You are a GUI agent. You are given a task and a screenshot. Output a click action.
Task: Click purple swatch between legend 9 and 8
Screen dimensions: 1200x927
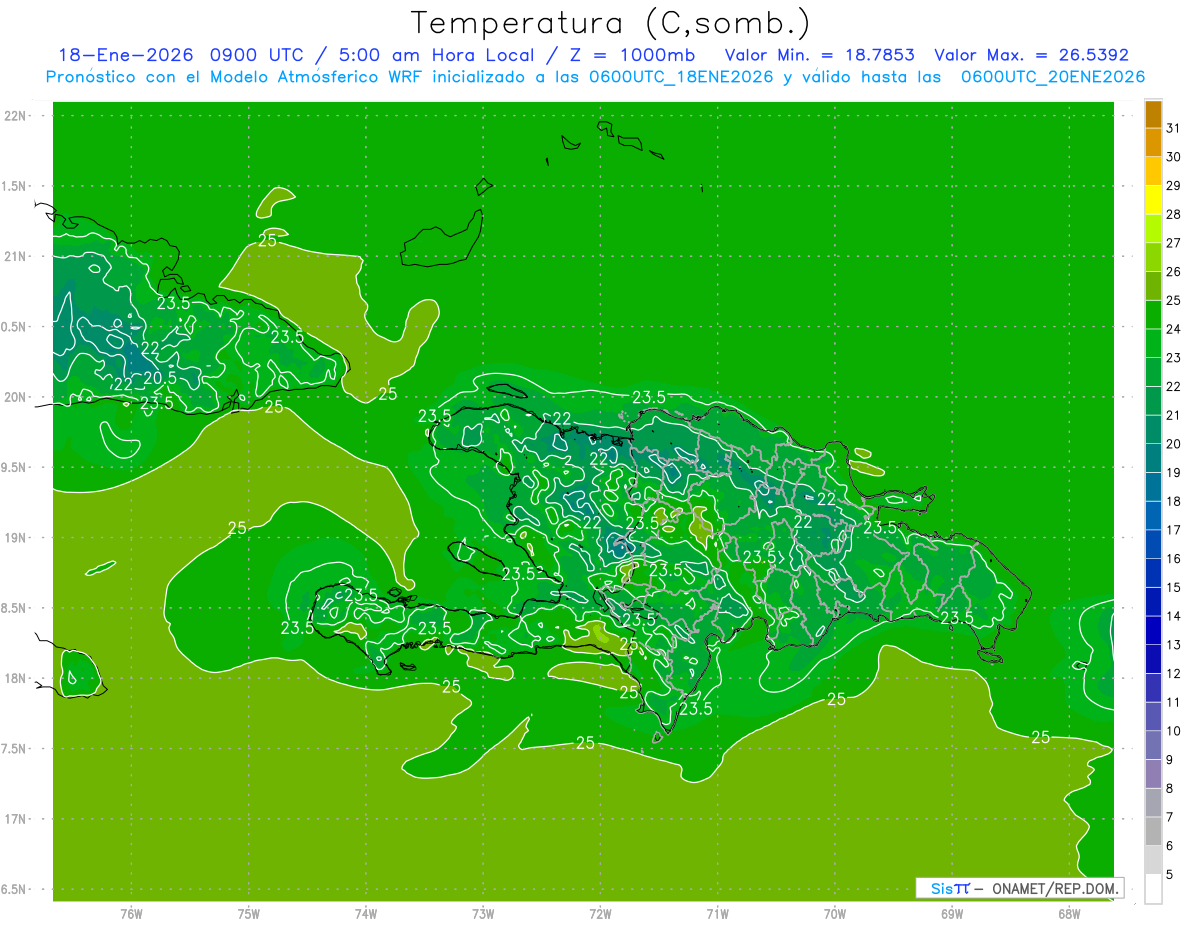(1153, 774)
